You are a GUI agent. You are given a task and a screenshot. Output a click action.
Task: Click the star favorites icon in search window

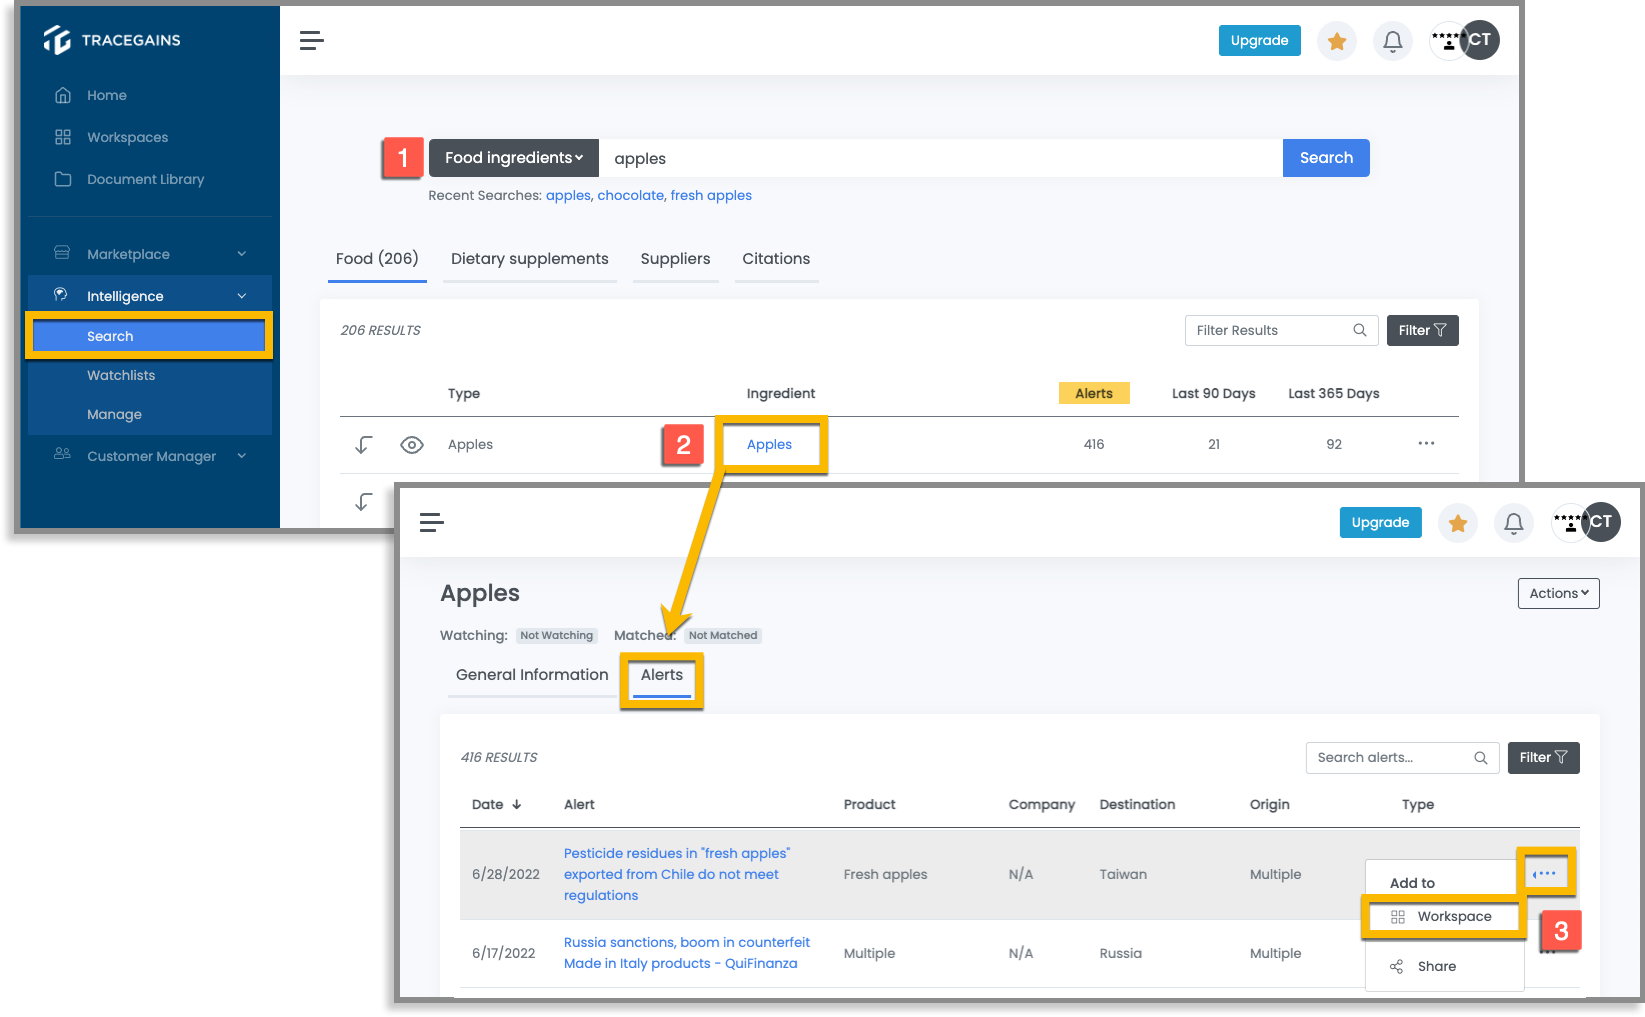(1337, 41)
